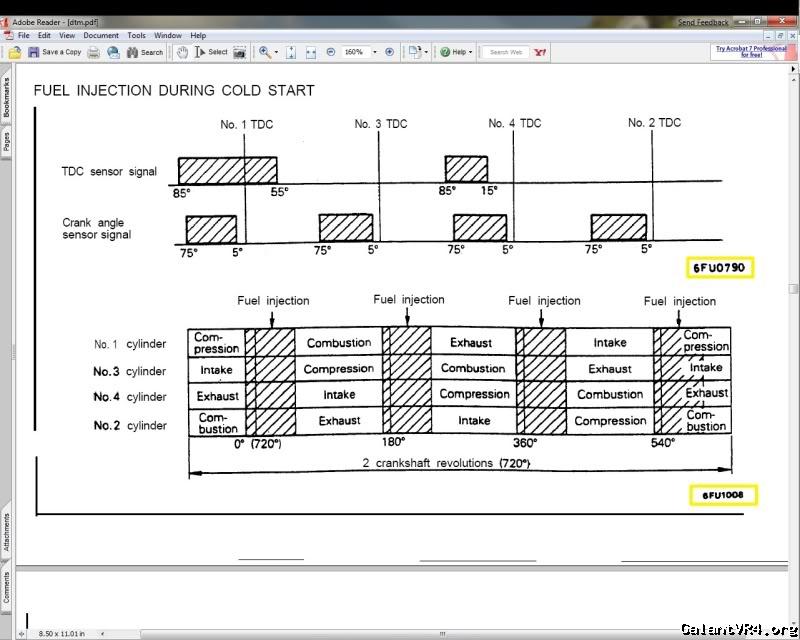Open the Document menu

(x=101, y=35)
